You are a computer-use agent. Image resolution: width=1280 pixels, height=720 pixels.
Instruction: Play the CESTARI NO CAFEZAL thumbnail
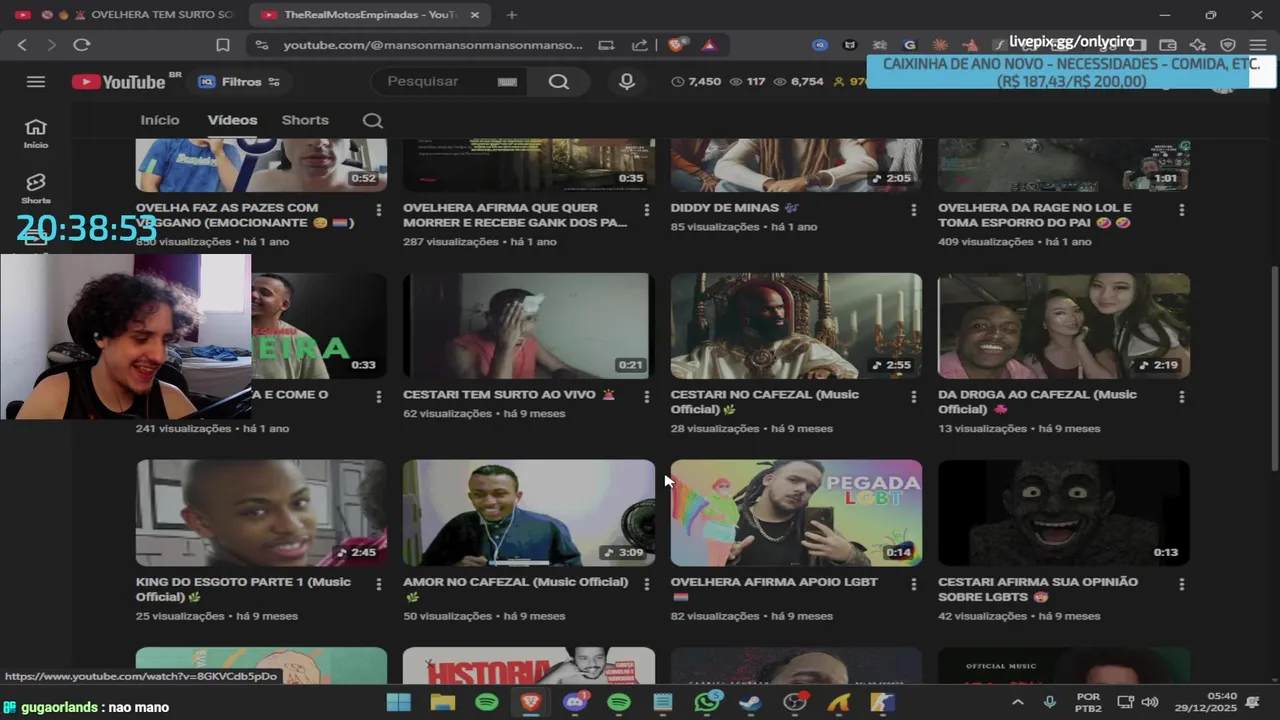point(796,326)
